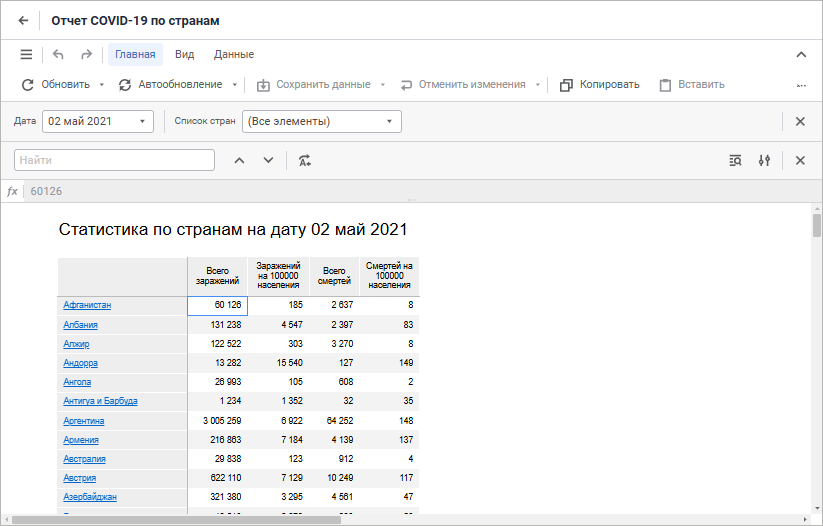The height and width of the screenshot is (526, 823).
Task: Click the undo arrow icon
Action: click(x=58, y=54)
